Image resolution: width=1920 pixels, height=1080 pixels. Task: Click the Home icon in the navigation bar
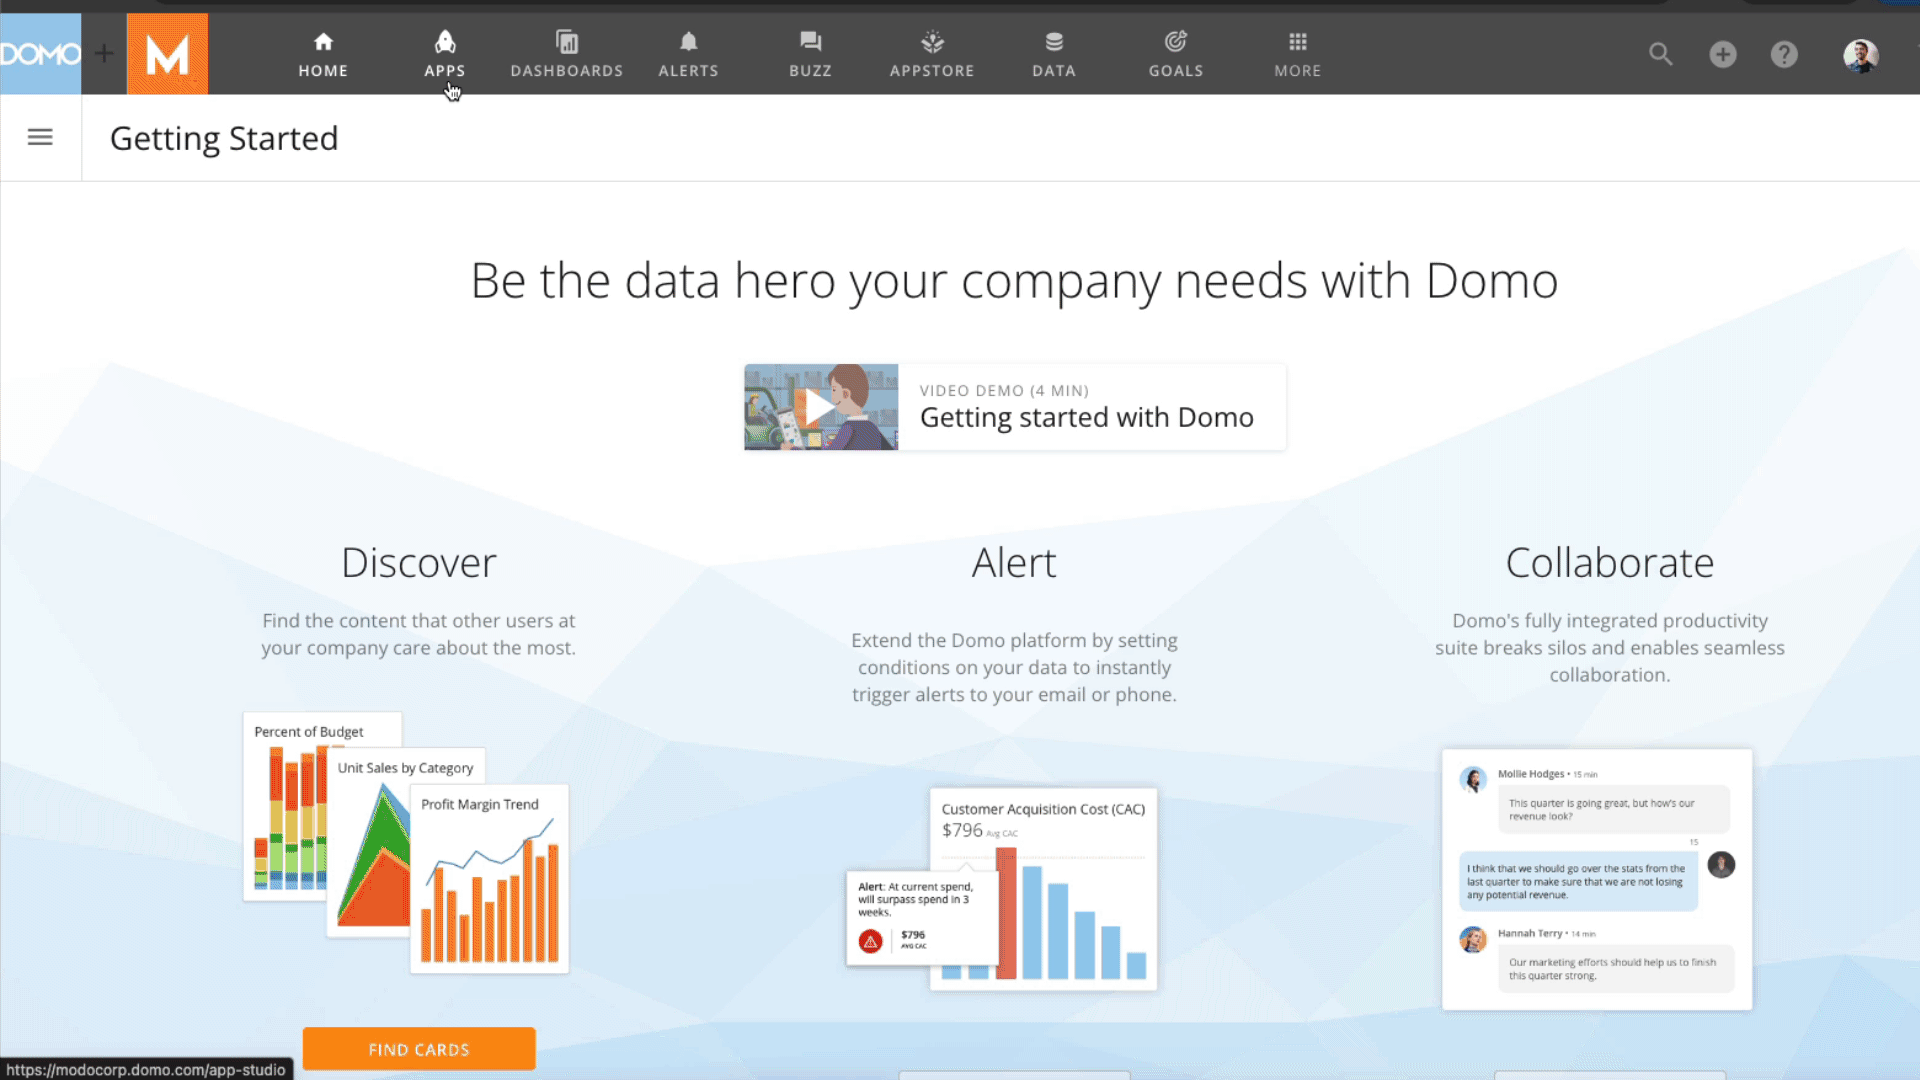pyautogui.click(x=323, y=42)
